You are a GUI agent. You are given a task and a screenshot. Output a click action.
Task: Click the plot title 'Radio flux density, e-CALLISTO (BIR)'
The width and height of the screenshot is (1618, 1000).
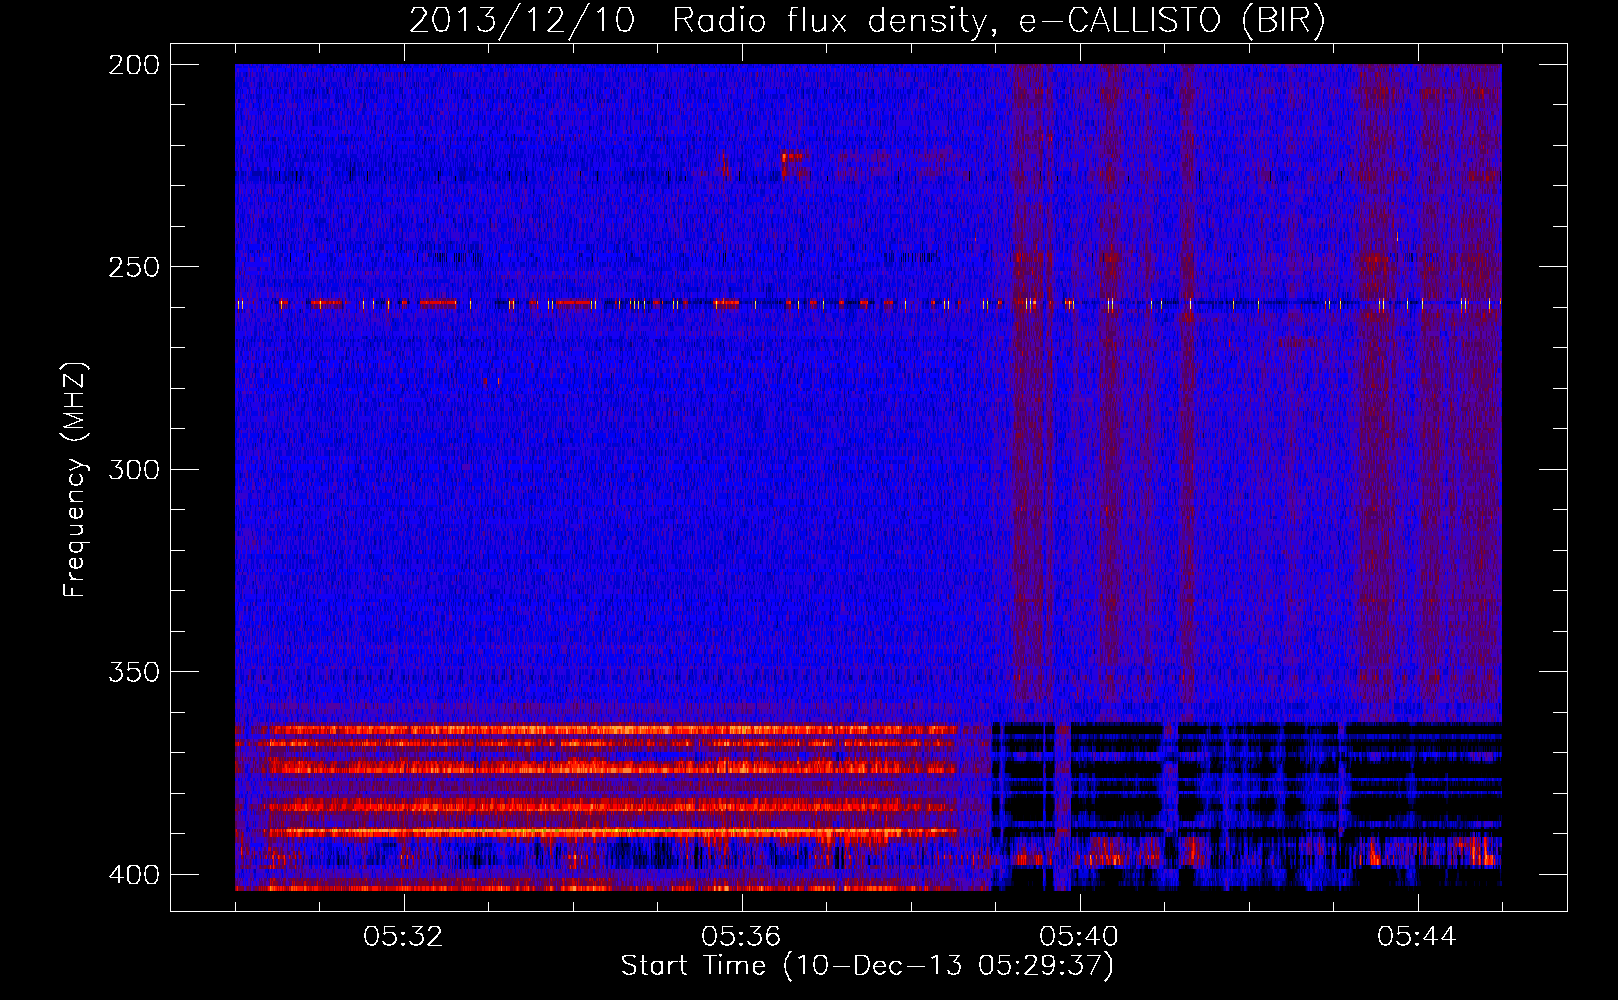pos(998,20)
